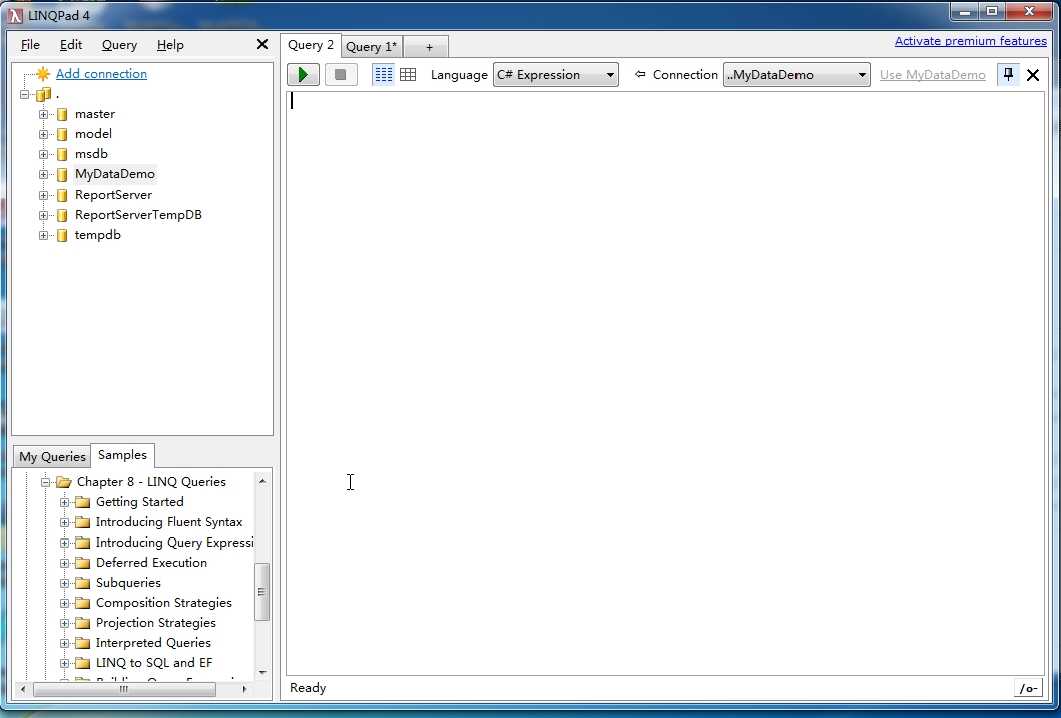Click inside the empty query editor area
The image size is (1061, 718).
pos(665,383)
